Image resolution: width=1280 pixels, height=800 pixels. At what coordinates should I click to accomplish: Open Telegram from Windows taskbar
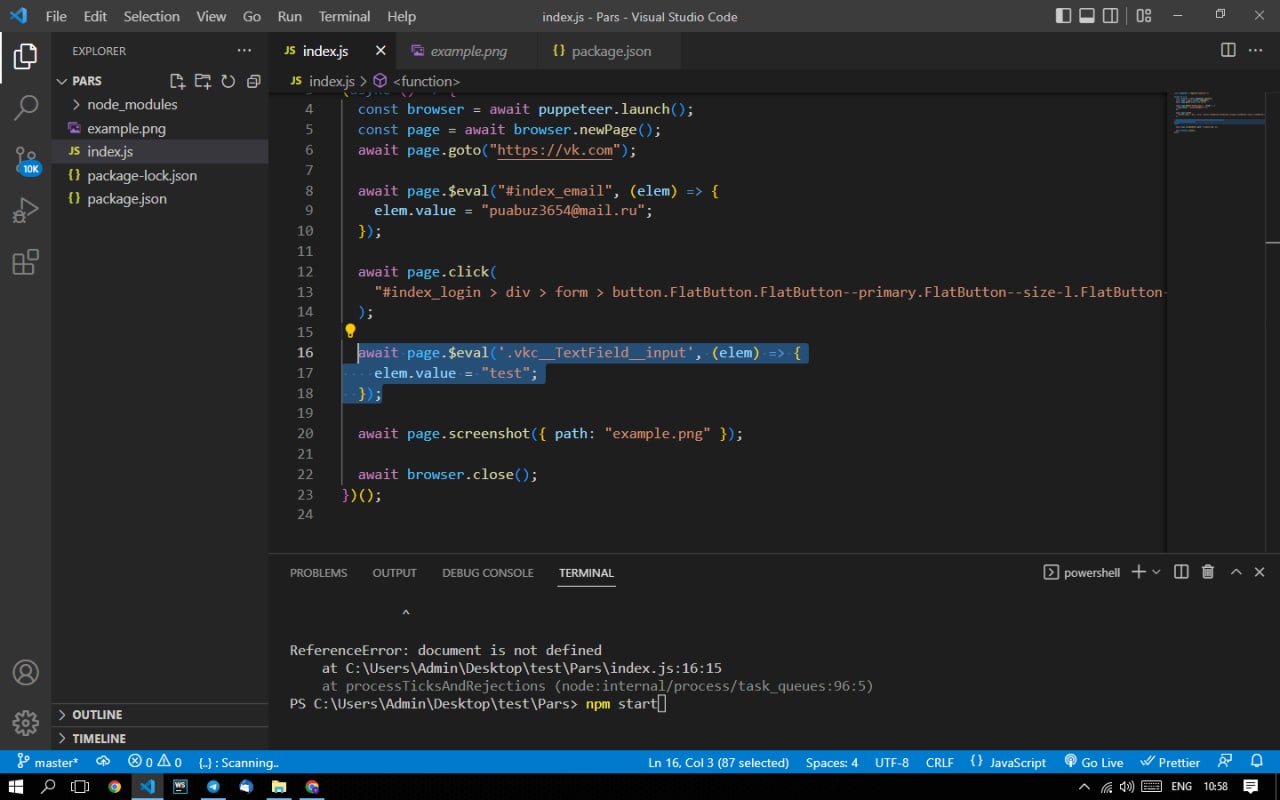[213, 787]
